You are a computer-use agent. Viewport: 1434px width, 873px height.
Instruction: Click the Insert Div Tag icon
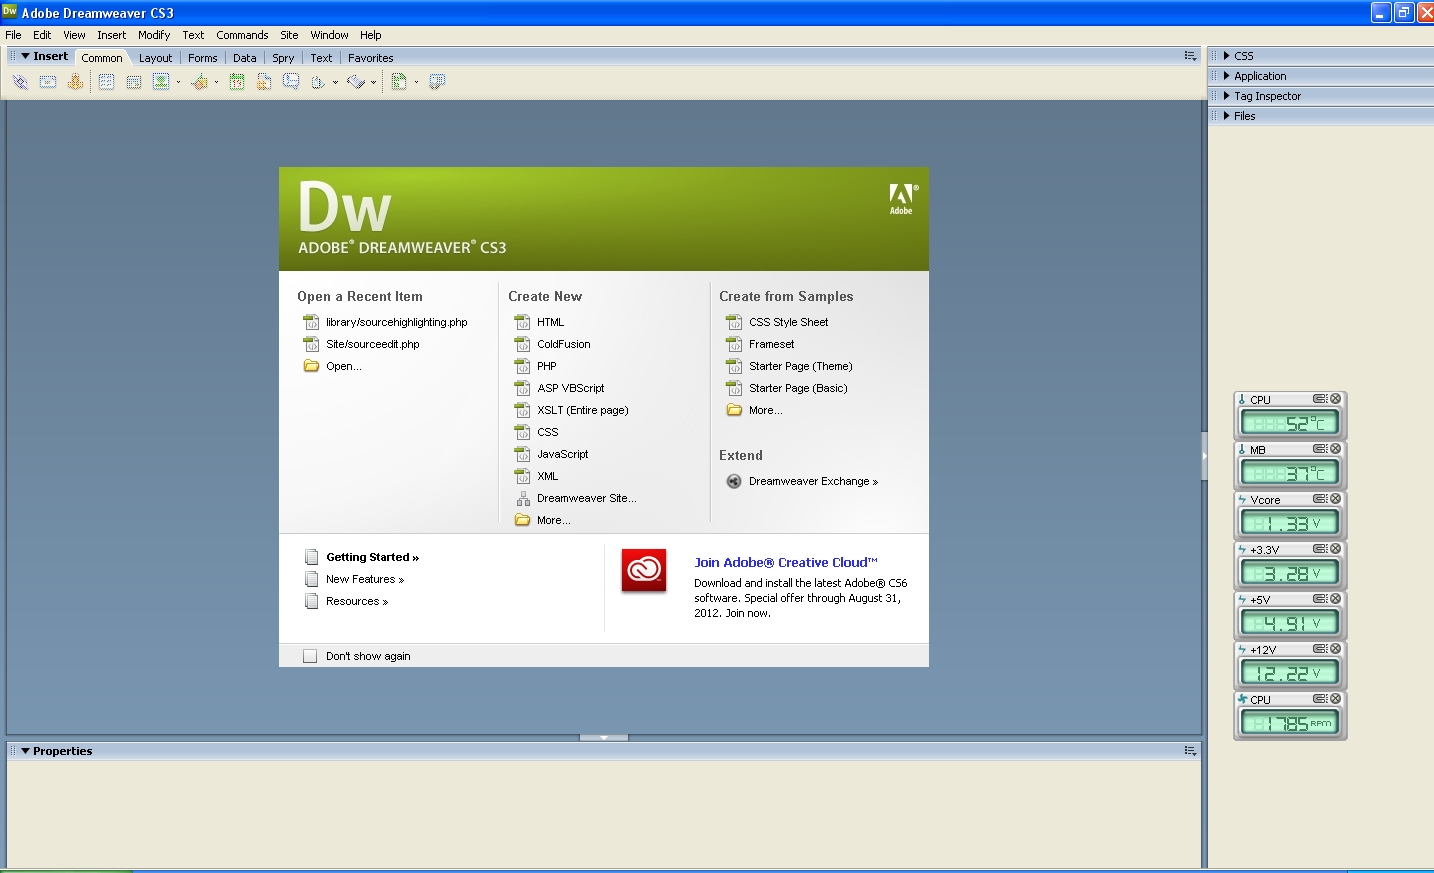click(133, 82)
